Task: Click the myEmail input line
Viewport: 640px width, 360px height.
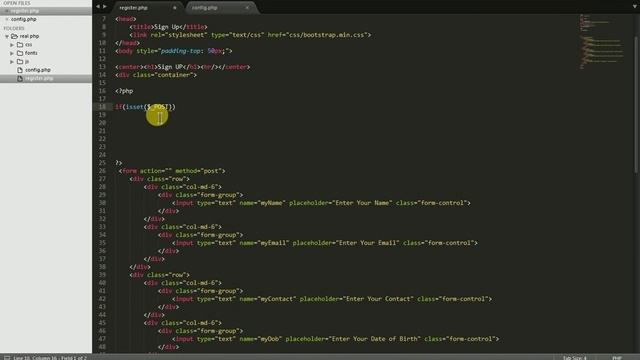Action: click(324, 243)
